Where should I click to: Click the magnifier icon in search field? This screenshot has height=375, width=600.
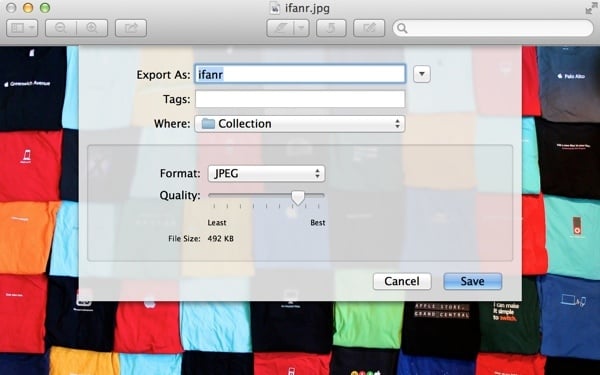click(x=402, y=28)
